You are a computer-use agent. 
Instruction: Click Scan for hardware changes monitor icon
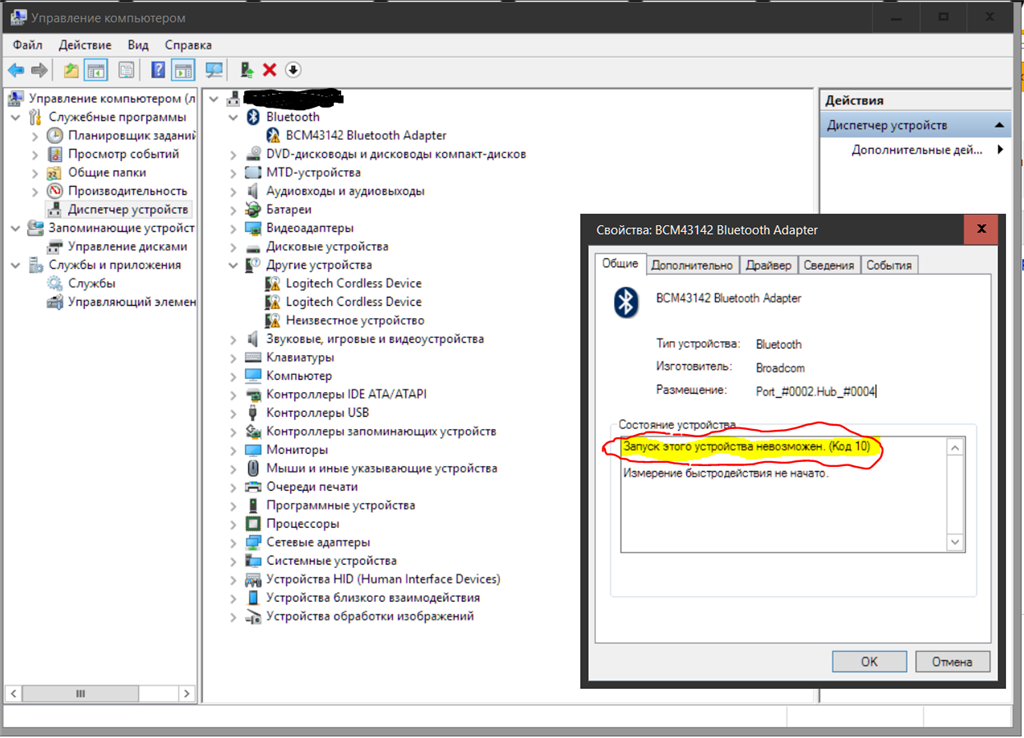click(214, 70)
